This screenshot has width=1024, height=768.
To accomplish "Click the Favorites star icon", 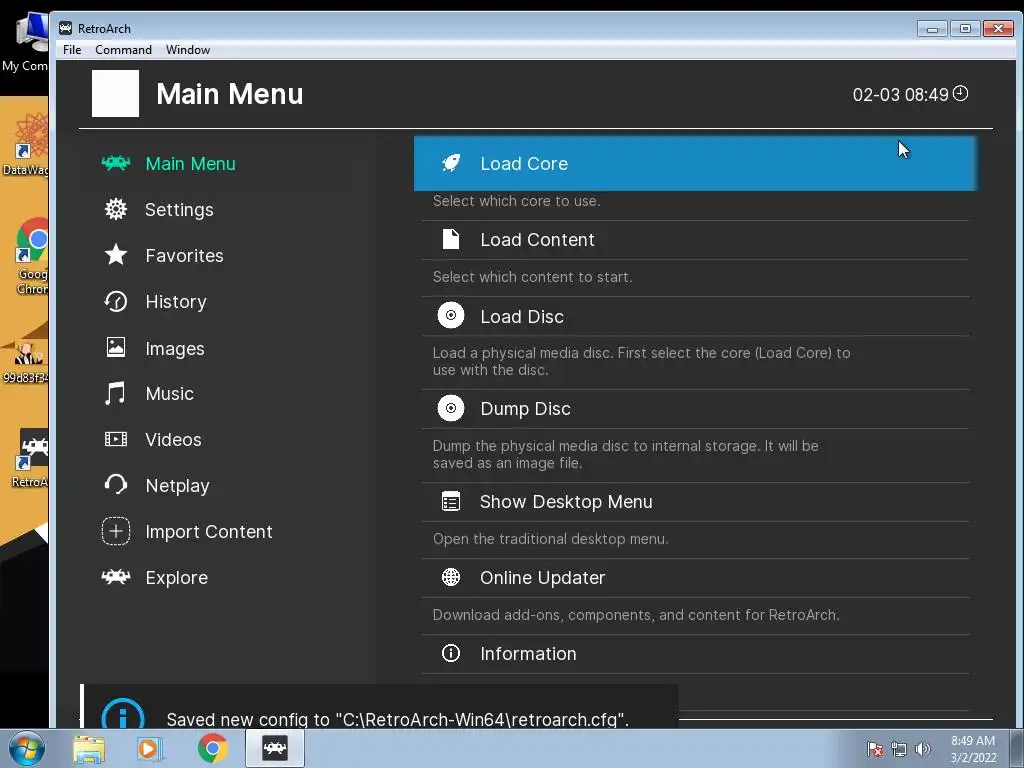I will pos(116,255).
